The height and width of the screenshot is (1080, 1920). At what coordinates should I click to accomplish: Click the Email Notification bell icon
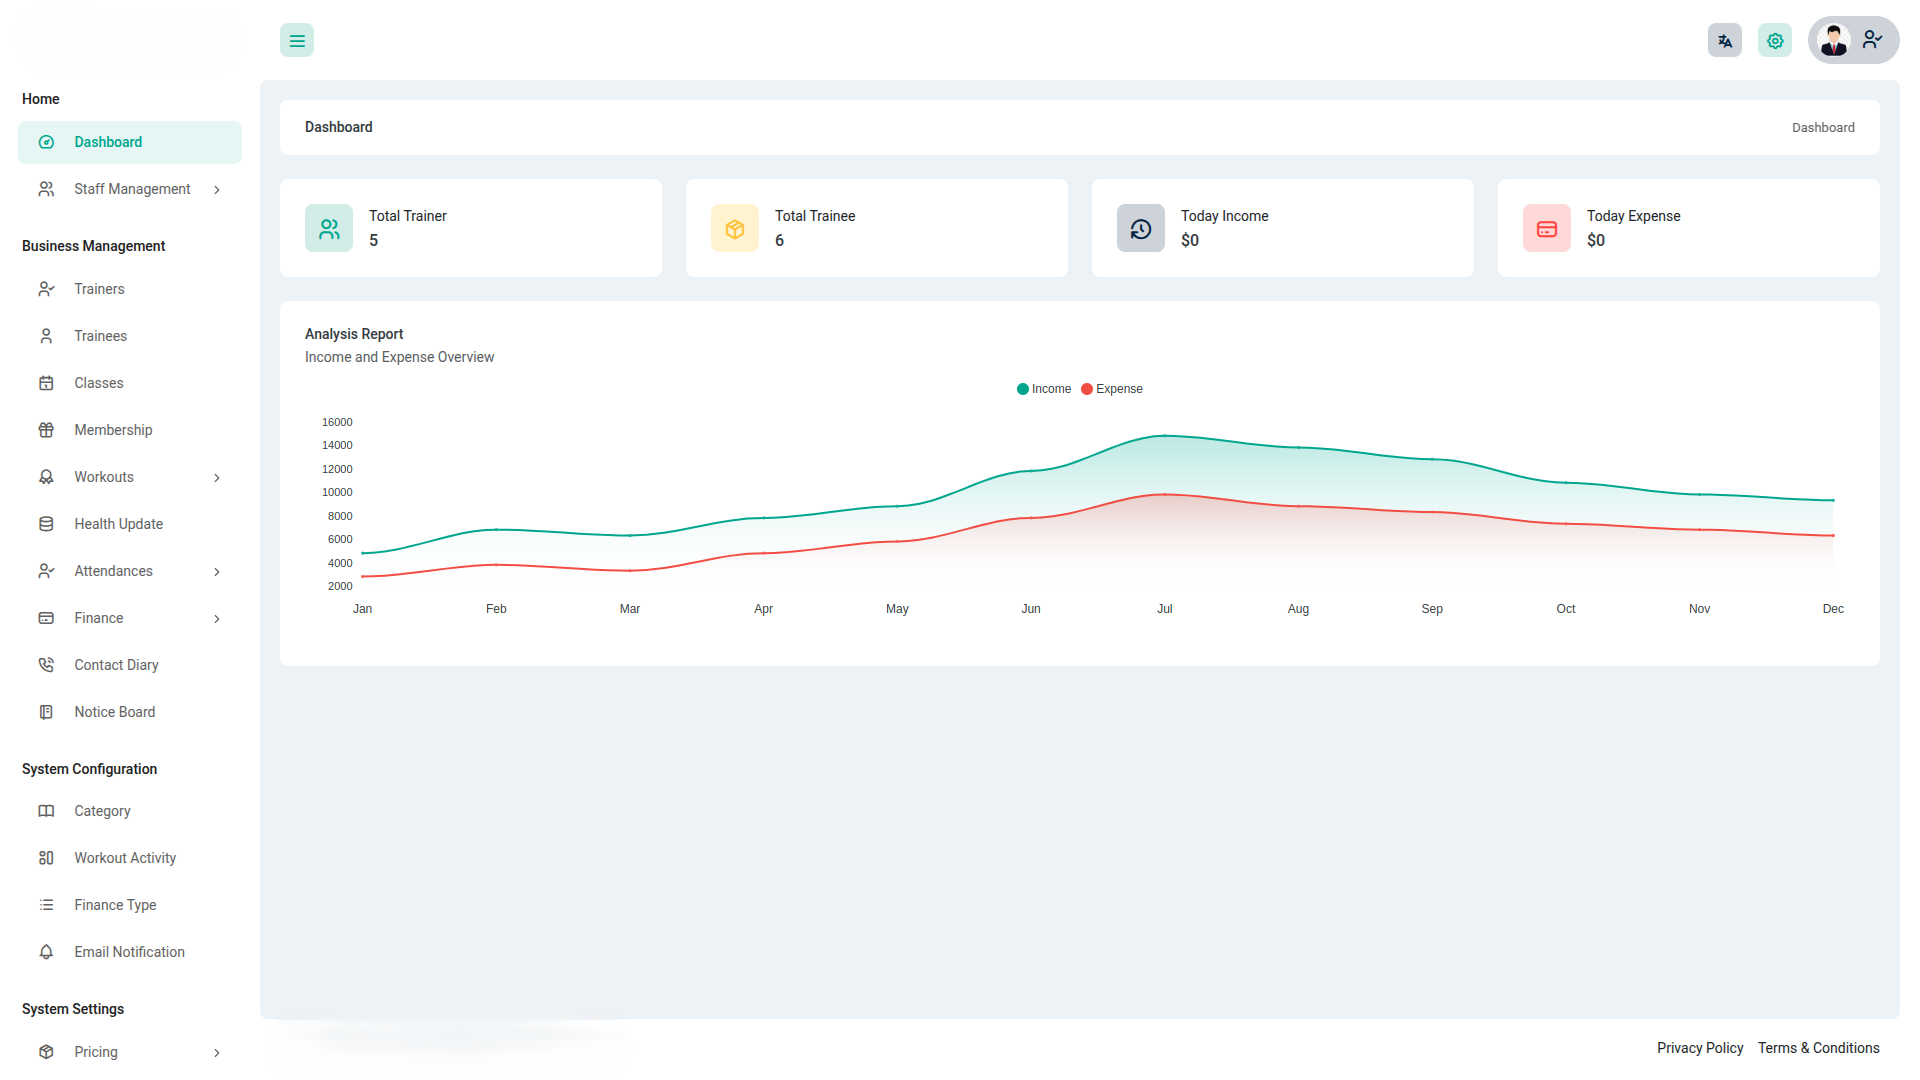46,952
